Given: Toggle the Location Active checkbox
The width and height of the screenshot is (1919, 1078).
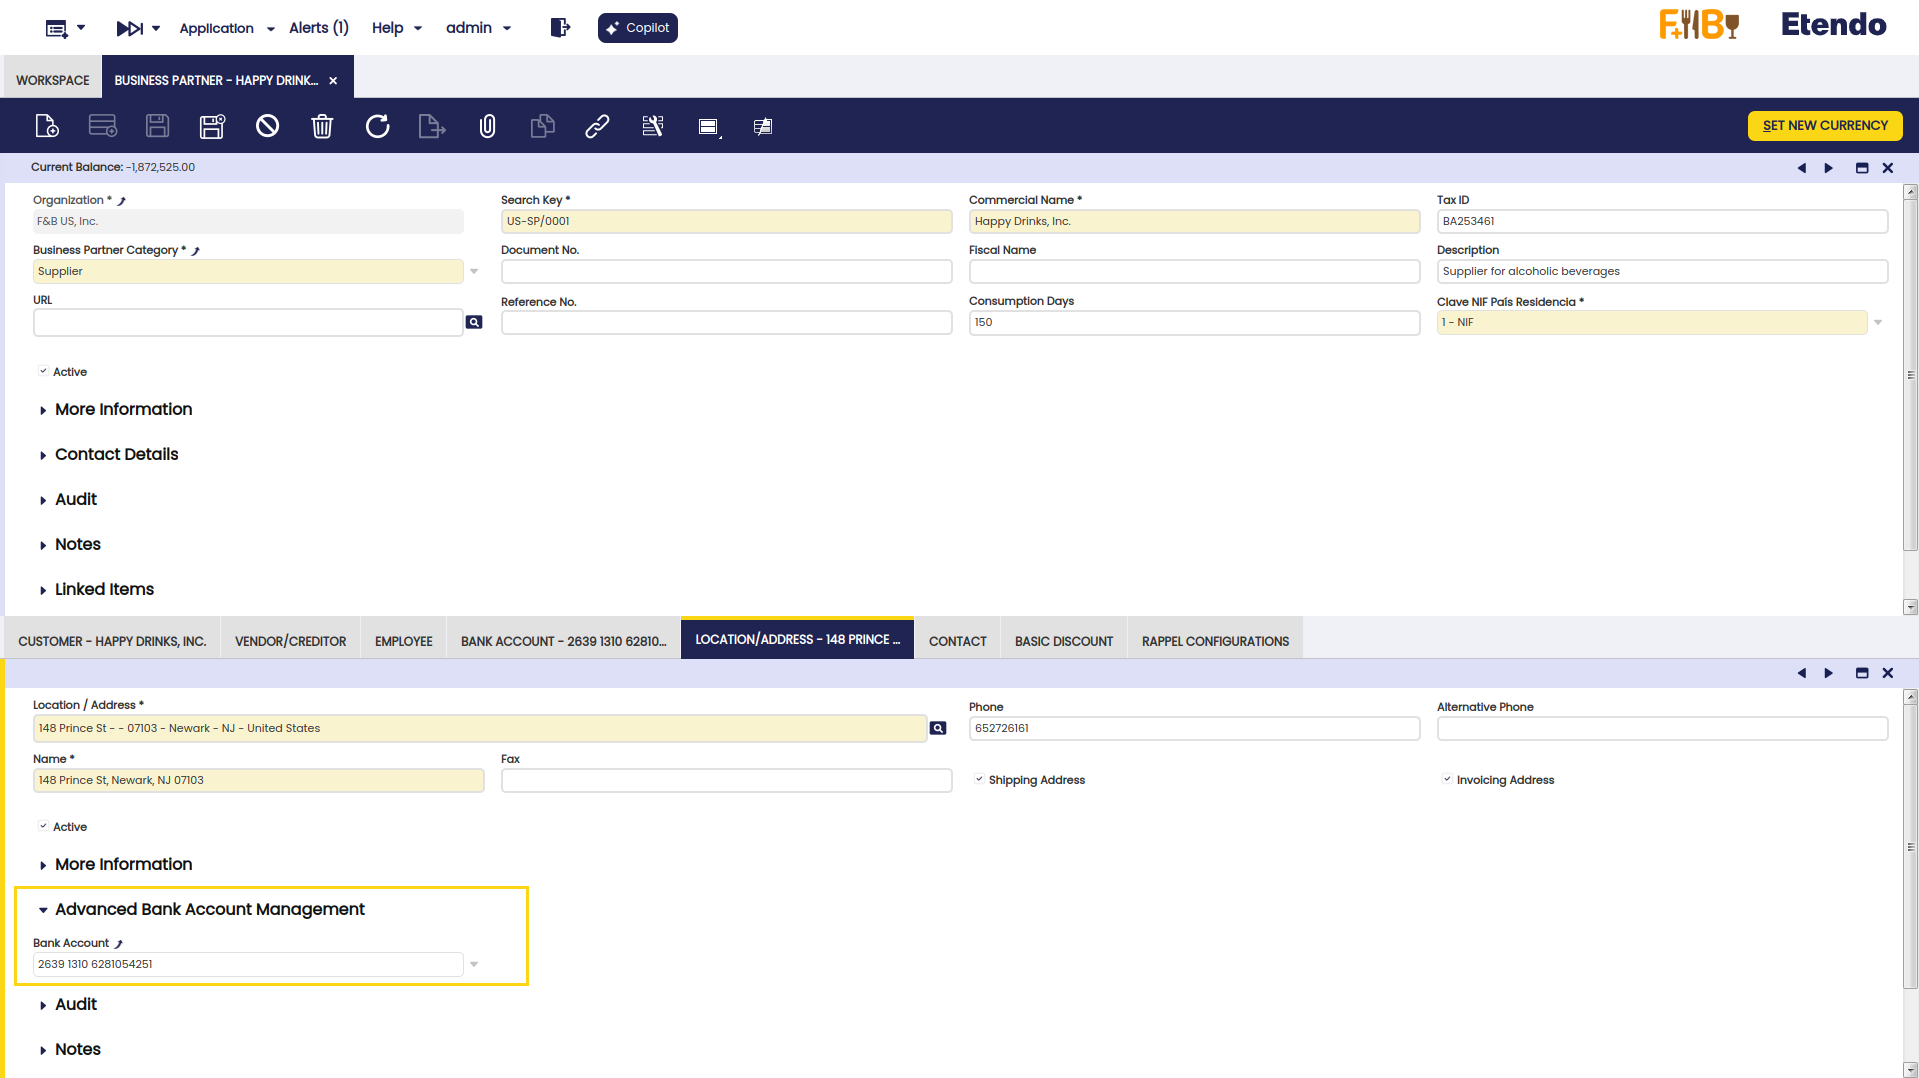Looking at the screenshot, I should (43, 826).
